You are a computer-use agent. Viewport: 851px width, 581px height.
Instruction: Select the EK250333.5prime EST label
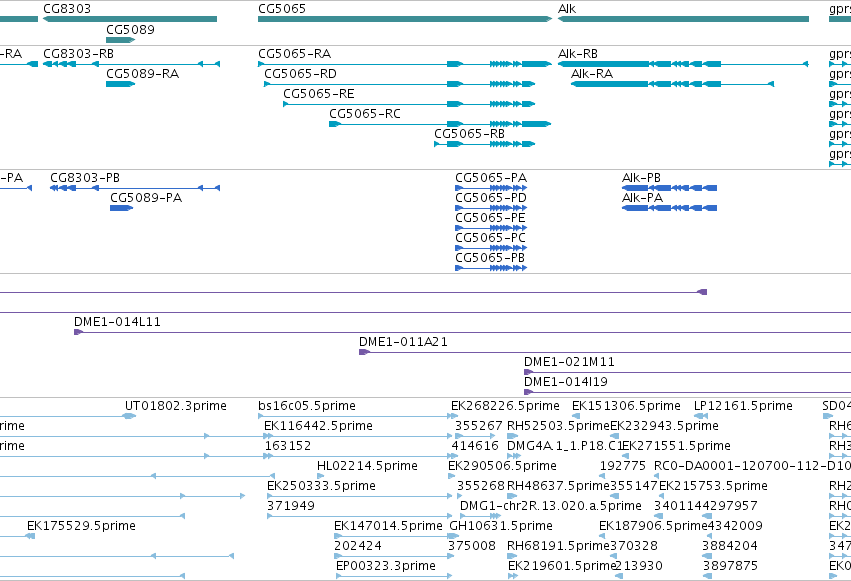[321, 486]
